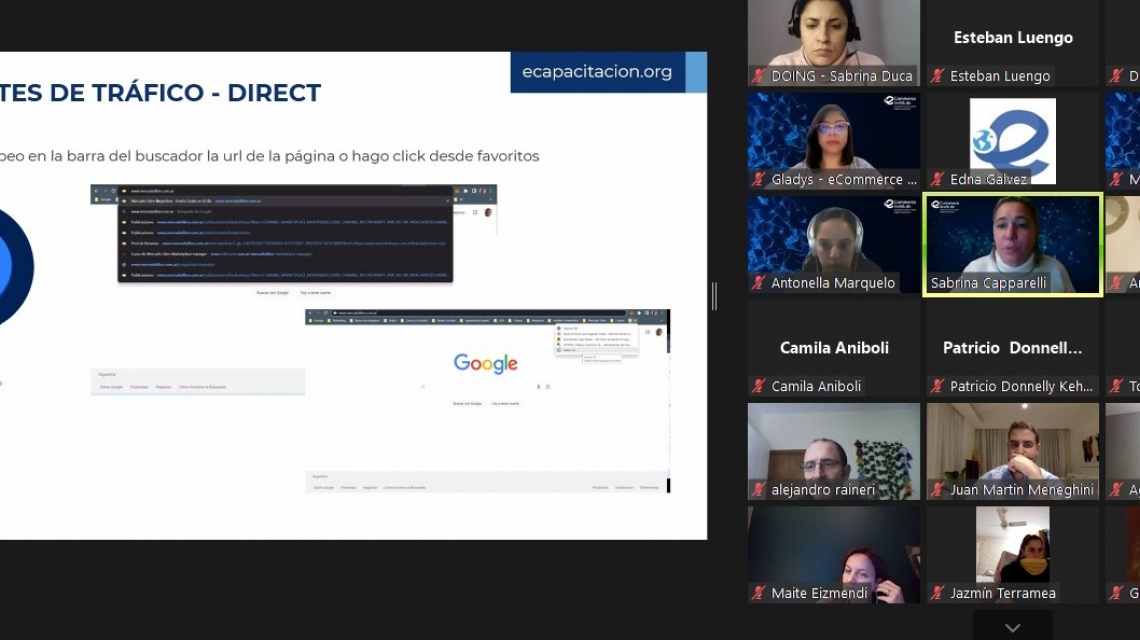Image resolution: width=1140 pixels, height=640 pixels.
Task: Expand gallery with the down chevron arrow
Action: pos(1012,628)
